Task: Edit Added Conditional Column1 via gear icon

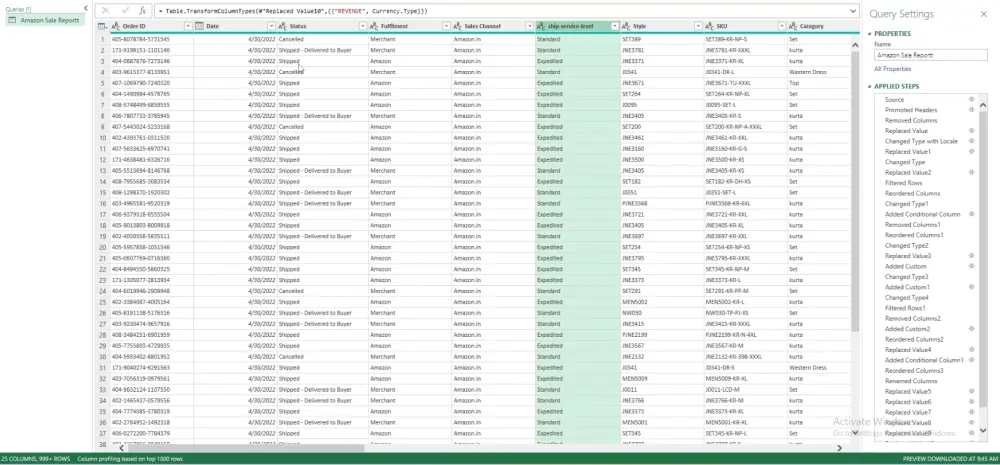Action: coord(971,360)
